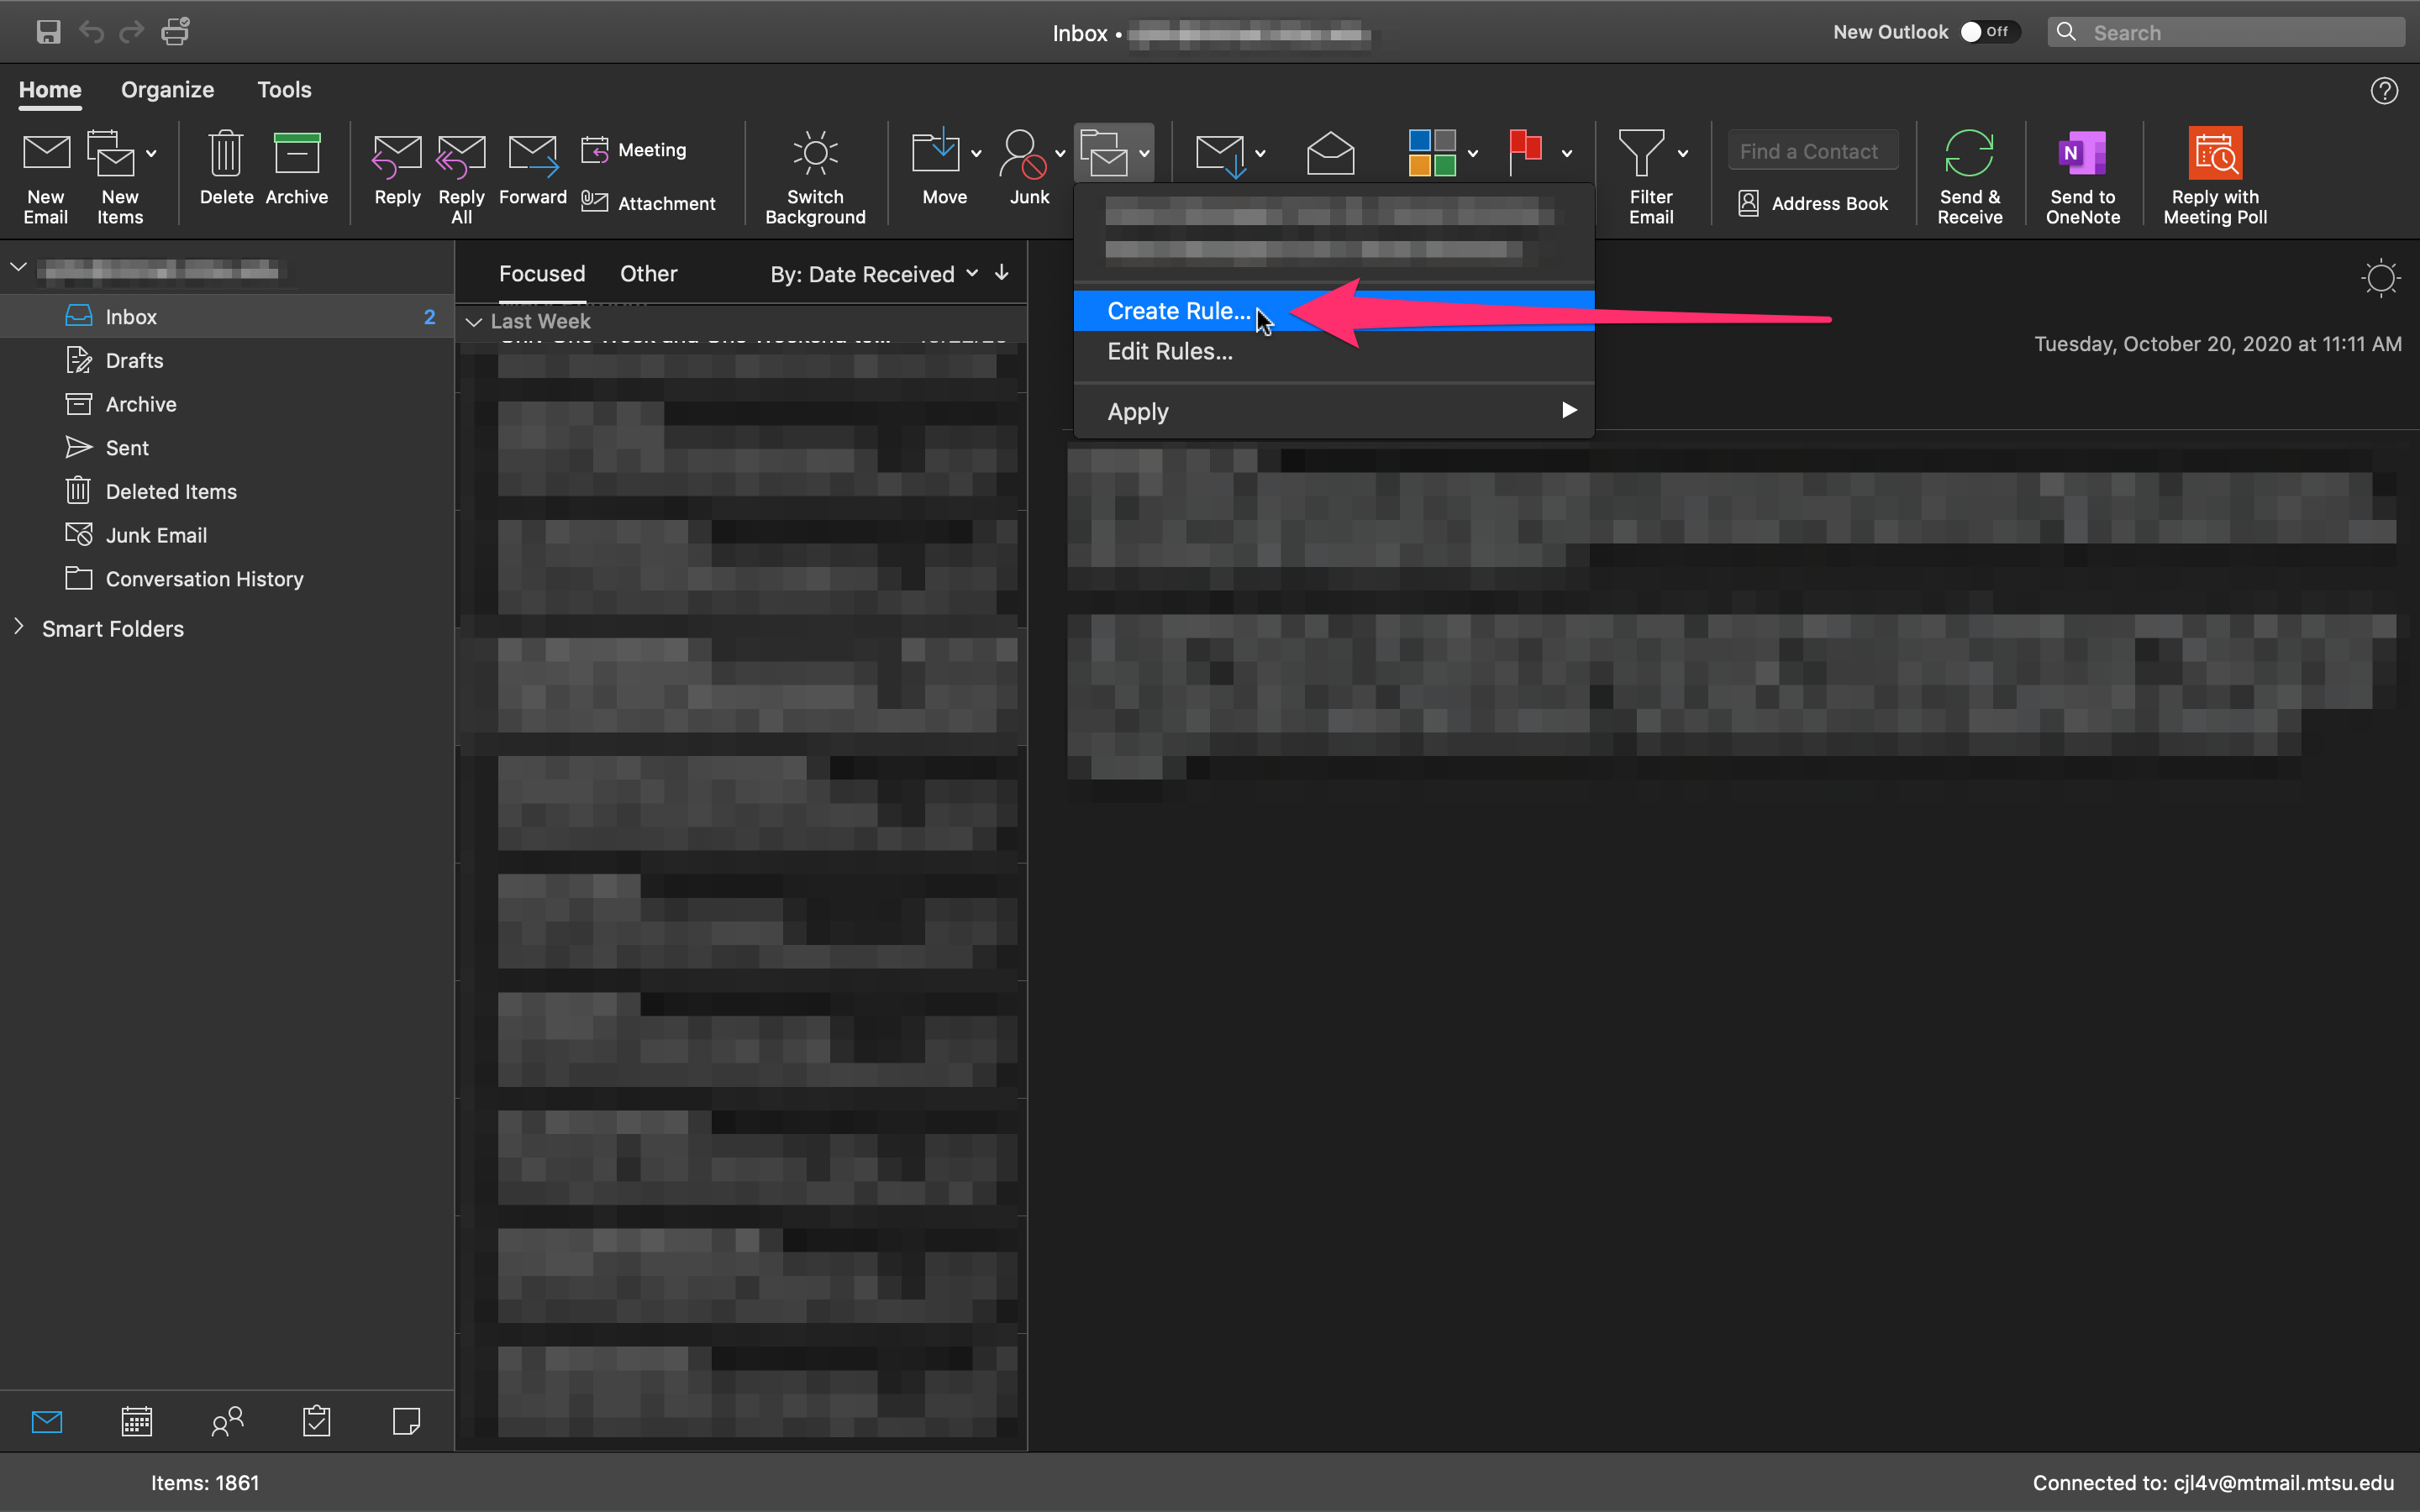
Task: Open the People contacts view icon
Action: pyautogui.click(x=227, y=1421)
